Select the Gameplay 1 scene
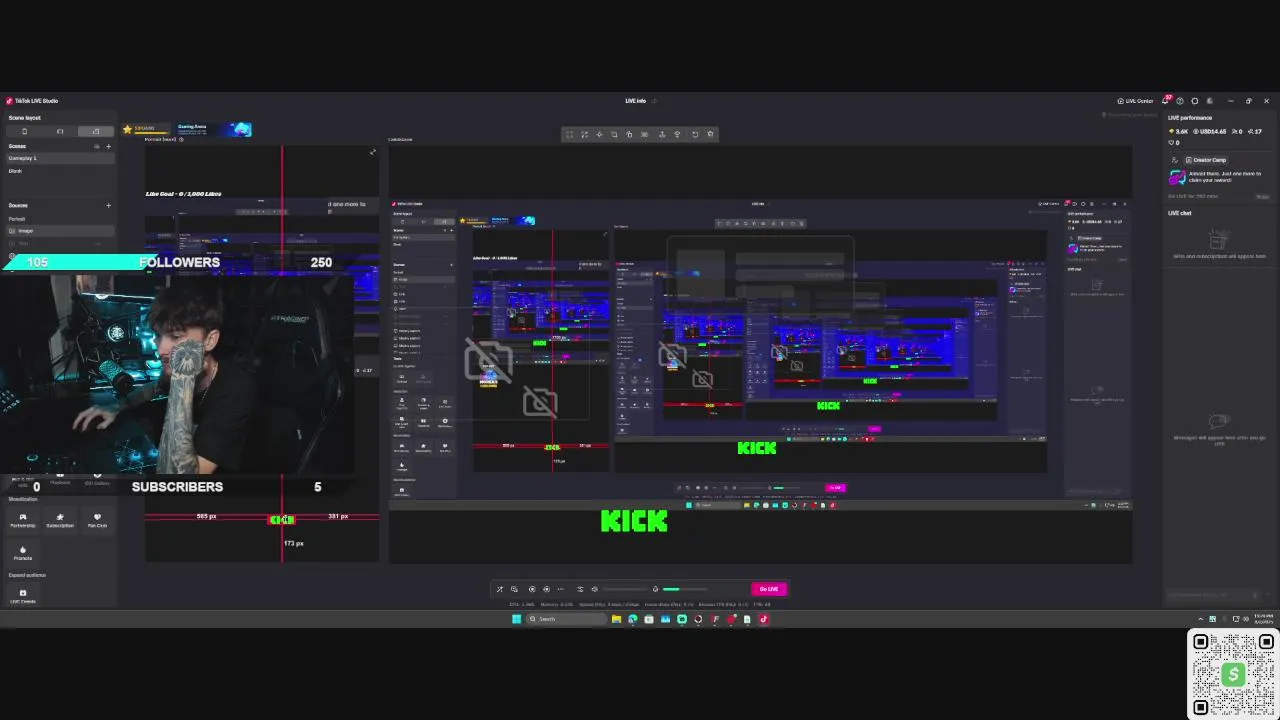 60,158
